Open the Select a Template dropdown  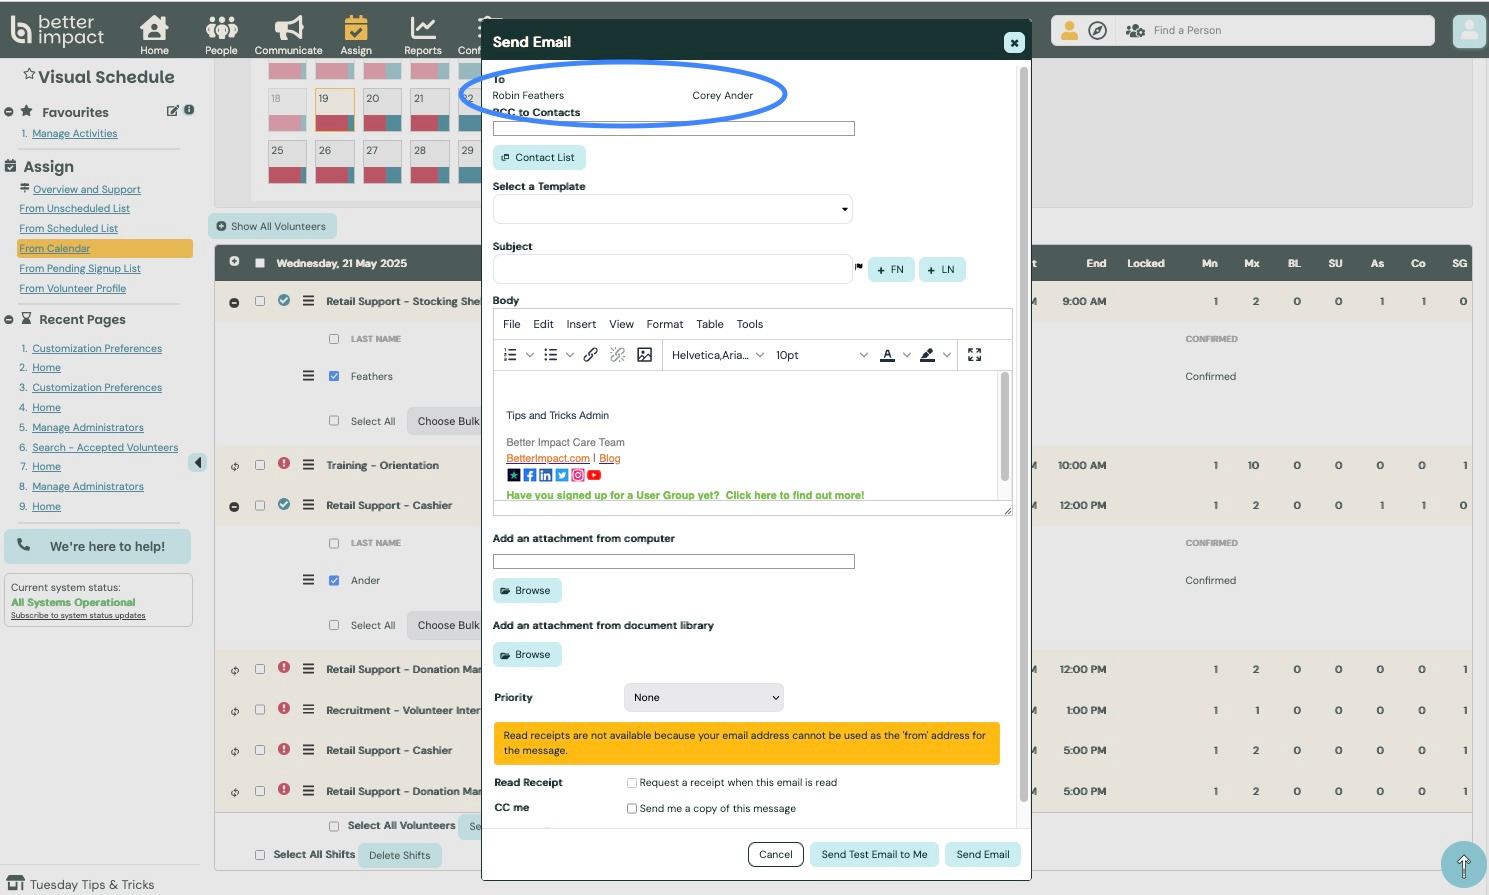point(672,209)
